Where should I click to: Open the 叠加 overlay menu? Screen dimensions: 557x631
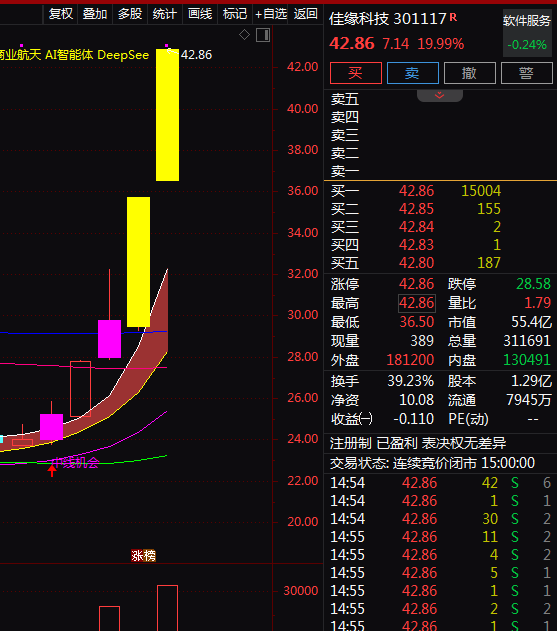point(95,14)
